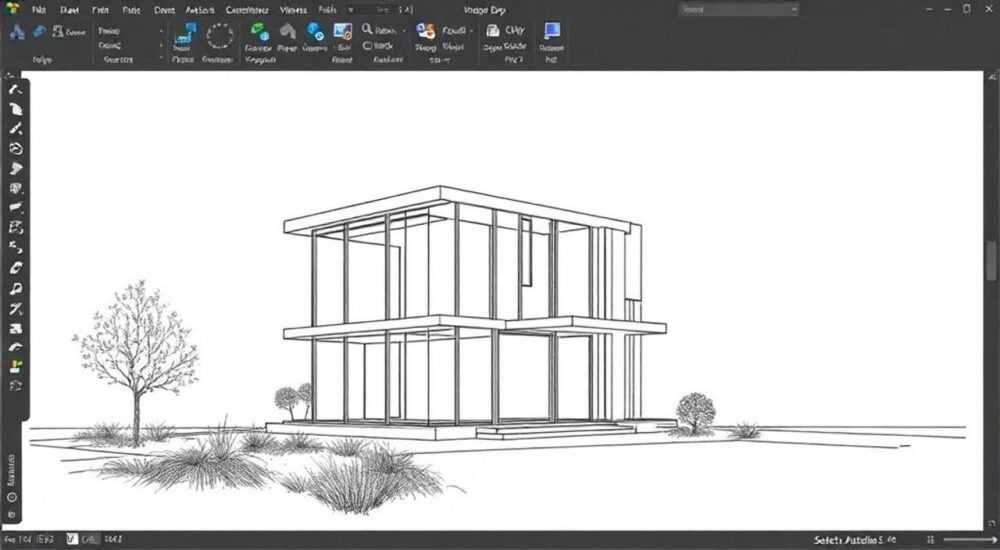Viewport: 1000px width, 550px height.
Task: Click the framed picture ribbon icon
Action: [x=342, y=31]
